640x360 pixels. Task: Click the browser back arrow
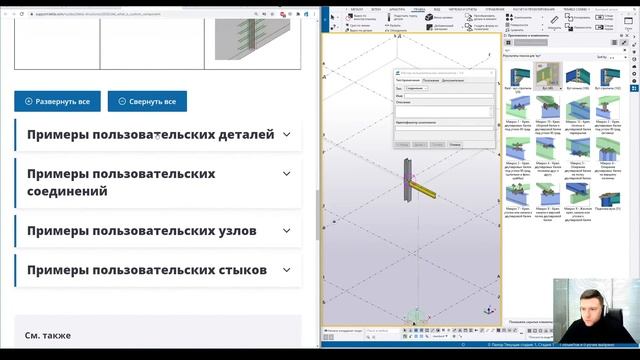tap(6, 14)
